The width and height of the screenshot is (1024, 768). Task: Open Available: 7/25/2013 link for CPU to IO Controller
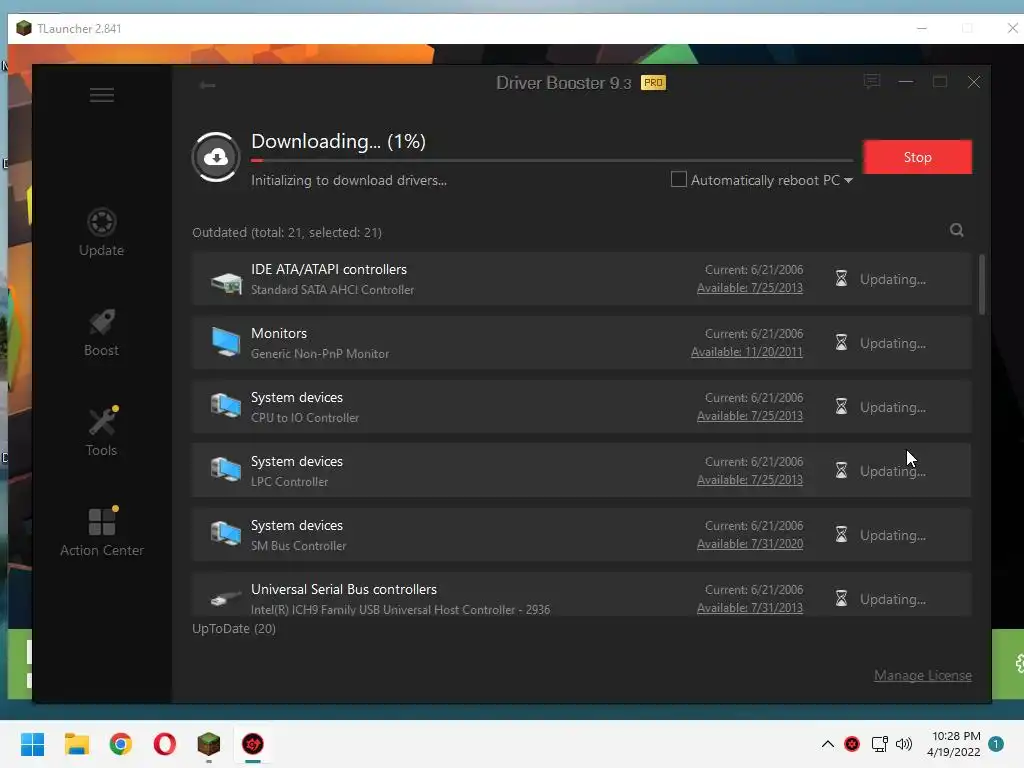click(x=750, y=416)
